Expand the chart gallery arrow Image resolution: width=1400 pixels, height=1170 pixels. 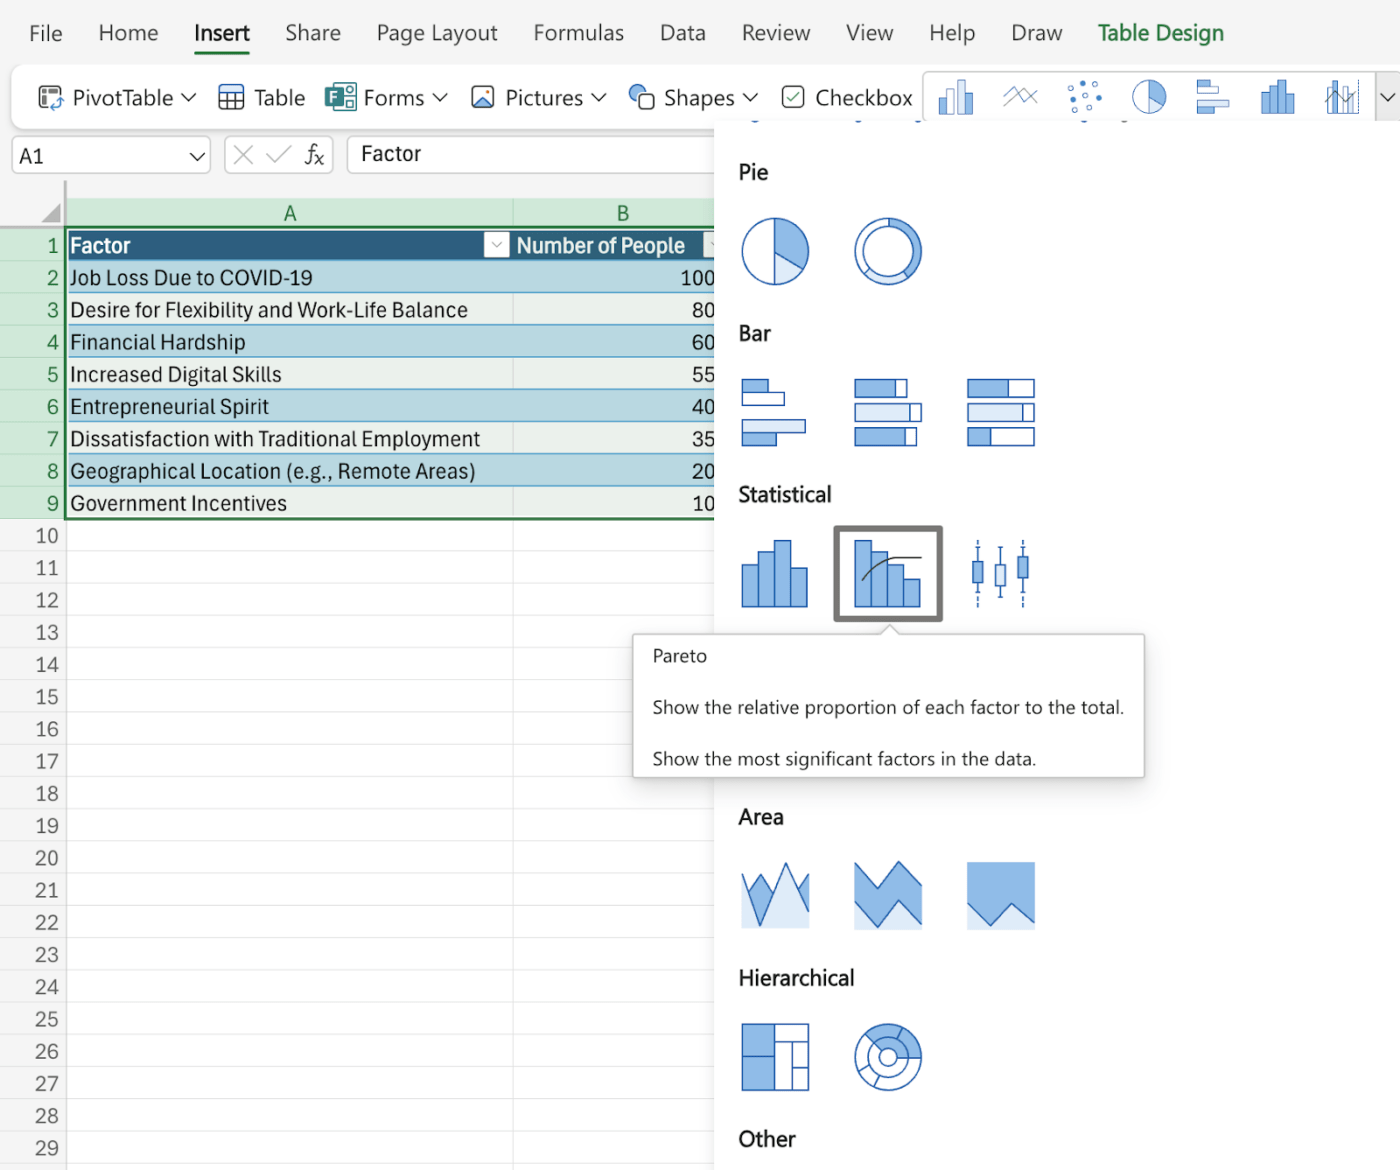coord(1387,98)
